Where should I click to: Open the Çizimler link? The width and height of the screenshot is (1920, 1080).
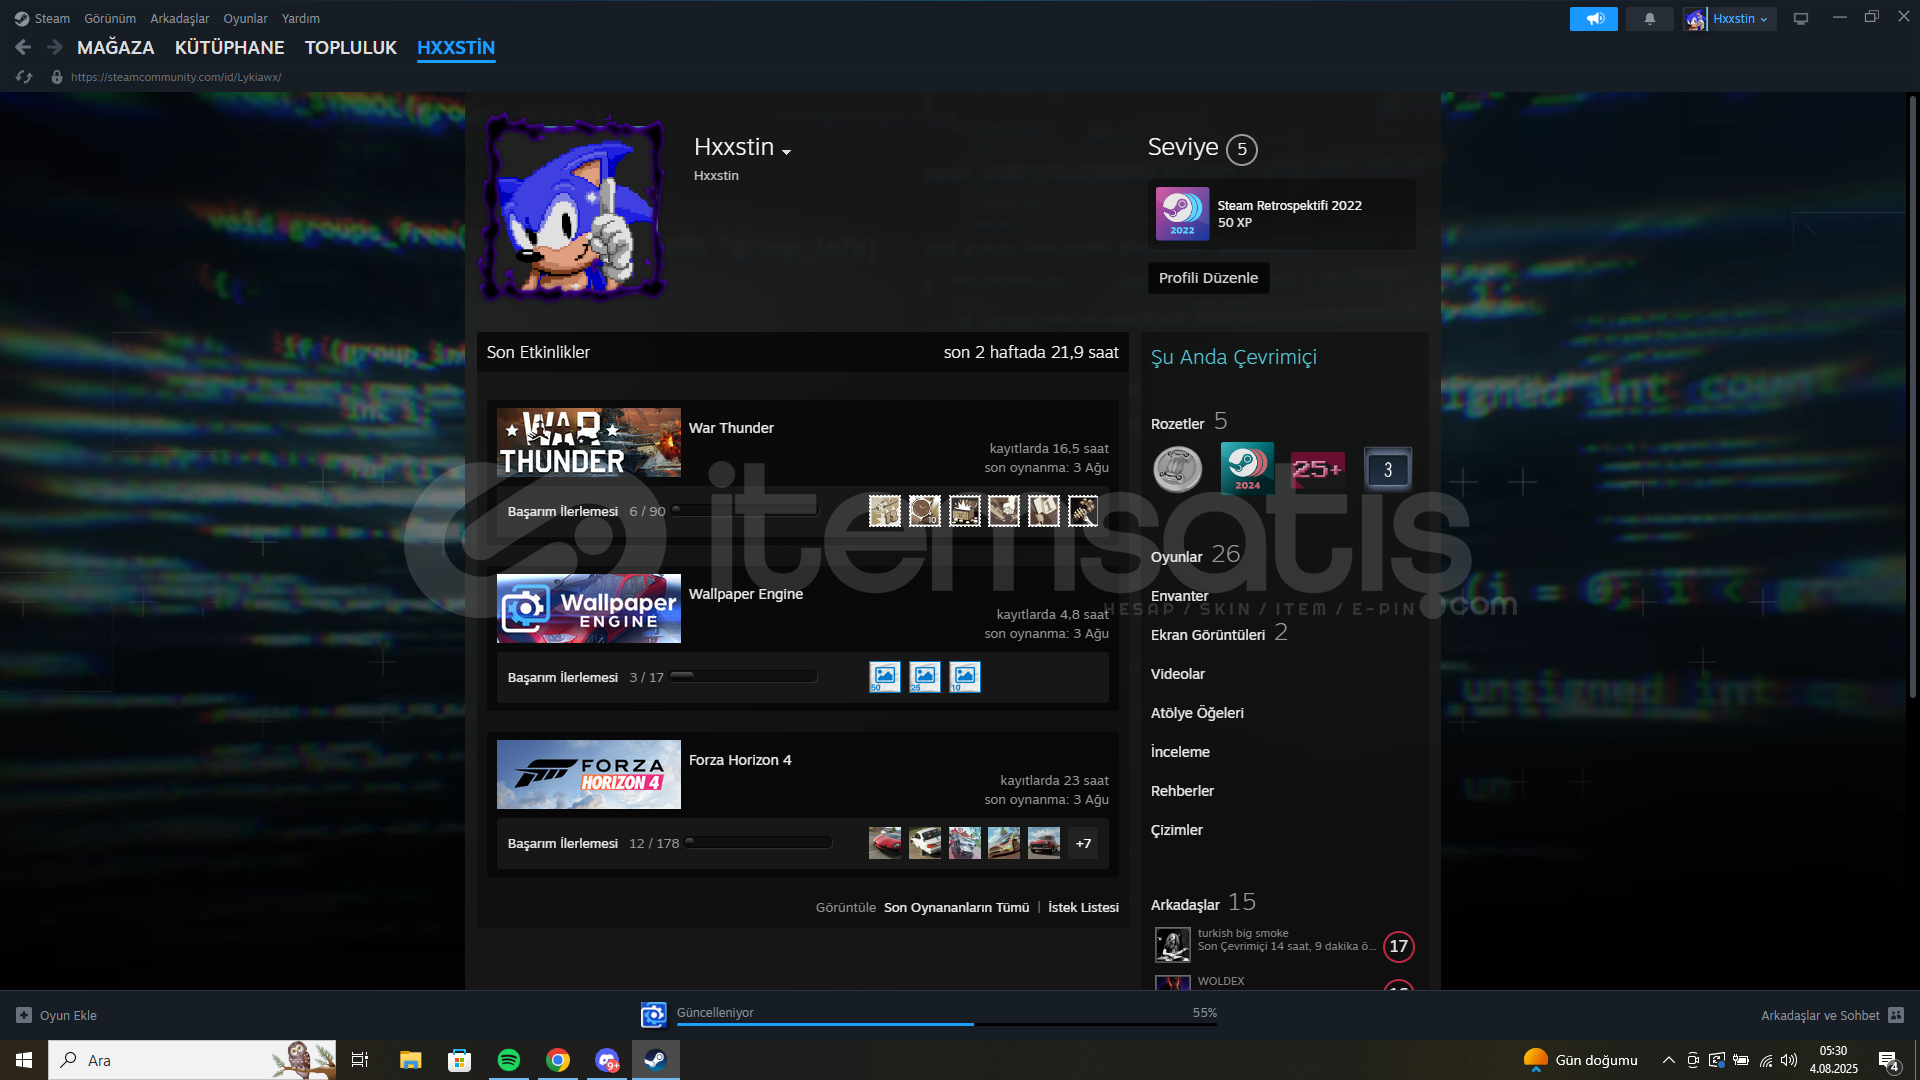tap(1177, 830)
